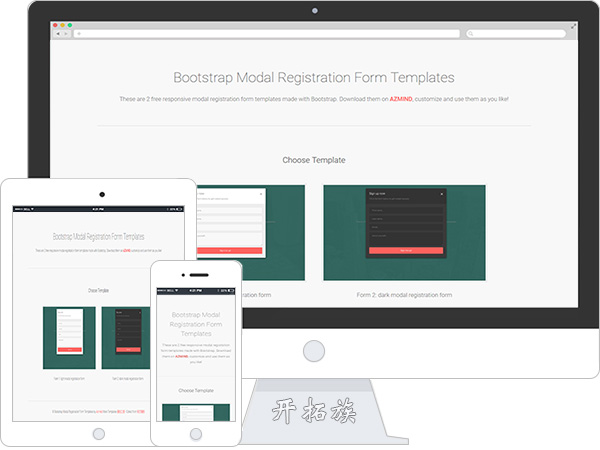Open the AZMIND link in the monitor page
This screenshot has width=600, height=450.
click(x=401, y=99)
